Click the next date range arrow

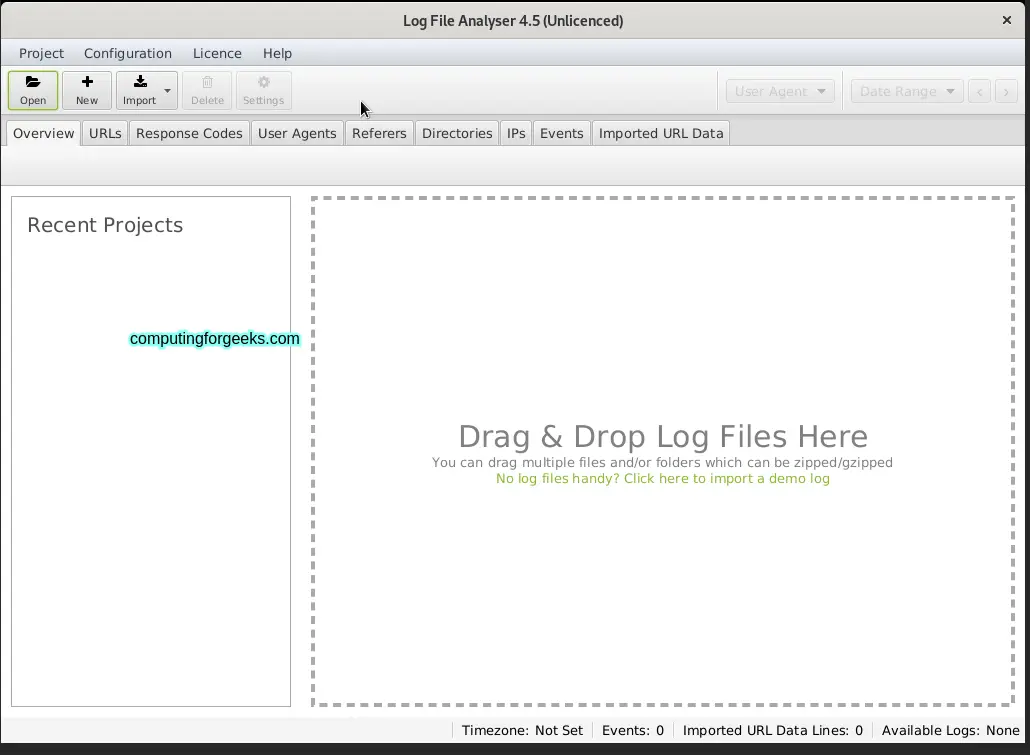(1006, 91)
